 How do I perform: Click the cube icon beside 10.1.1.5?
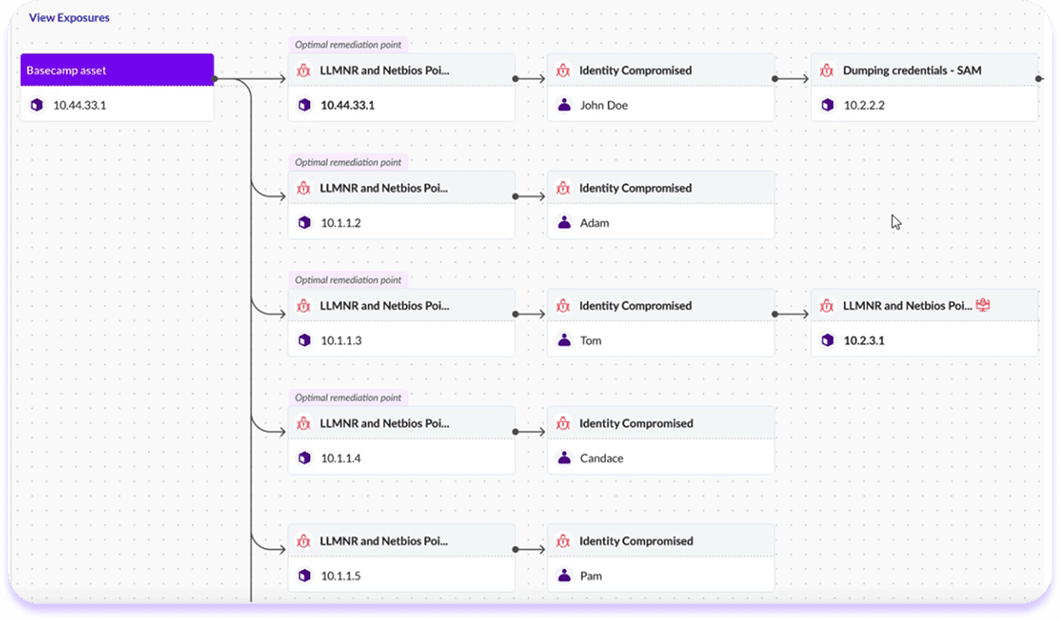305,576
